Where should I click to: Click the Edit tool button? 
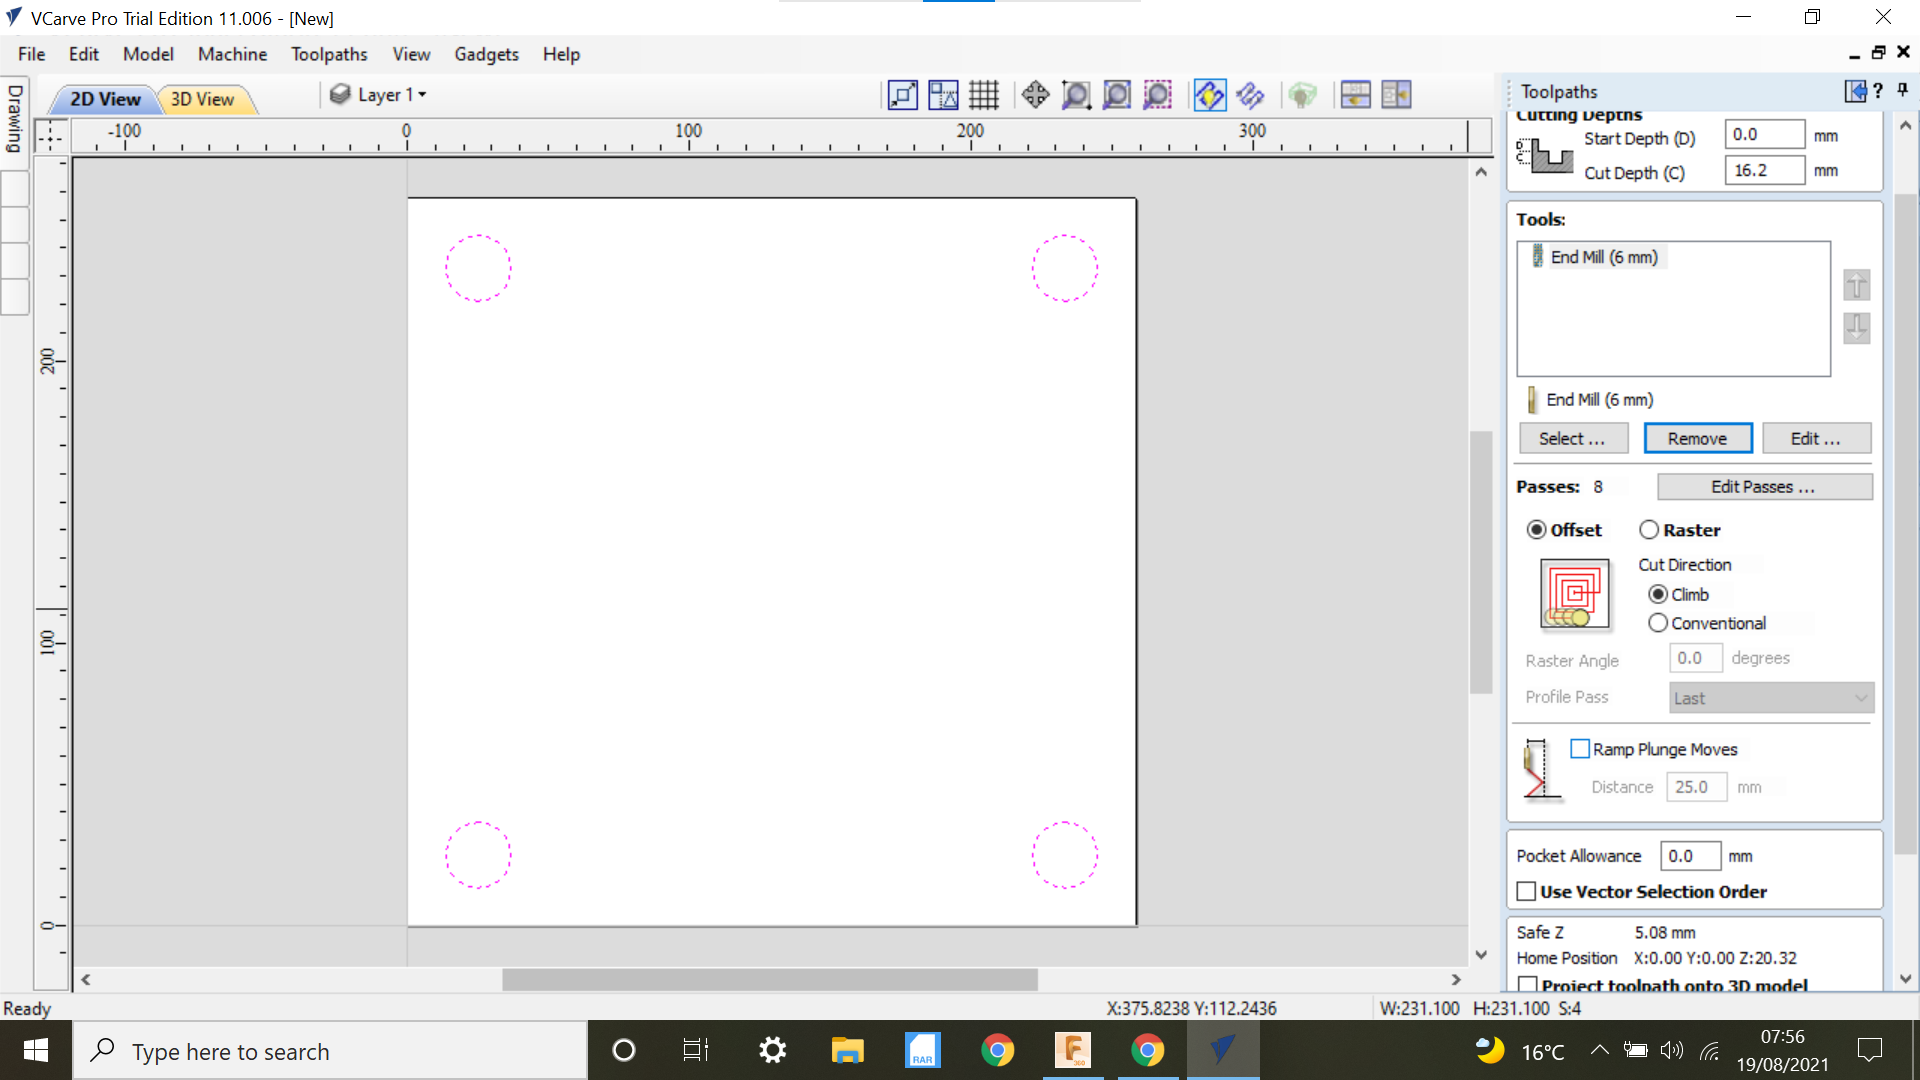point(1816,438)
